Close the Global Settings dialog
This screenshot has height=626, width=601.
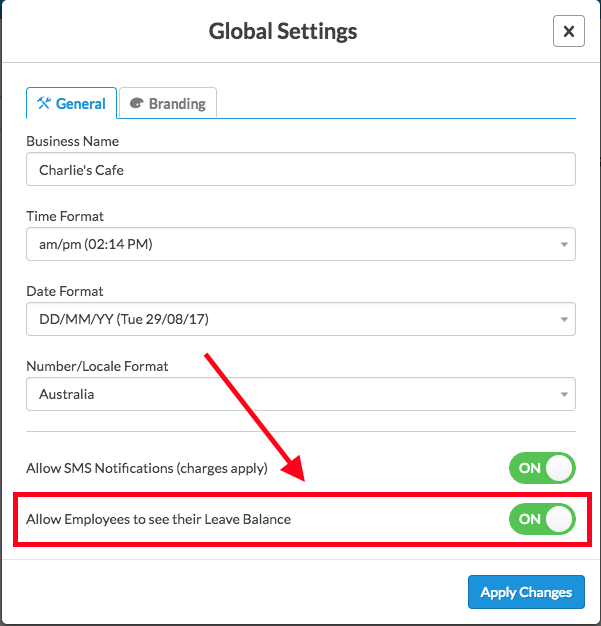pyautogui.click(x=568, y=31)
